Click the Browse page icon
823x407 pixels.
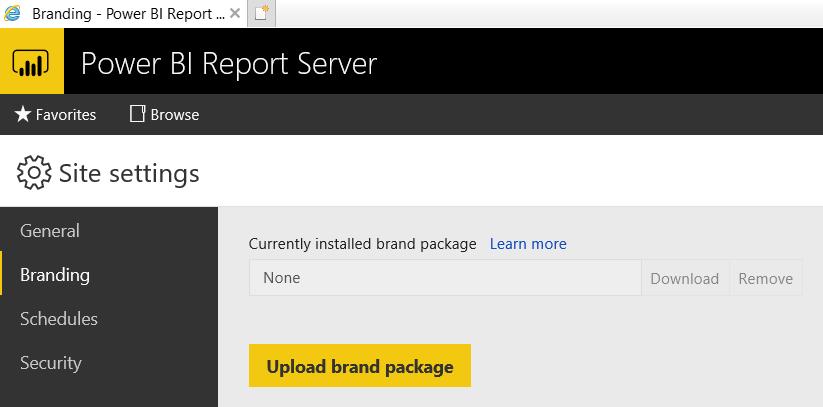point(138,114)
